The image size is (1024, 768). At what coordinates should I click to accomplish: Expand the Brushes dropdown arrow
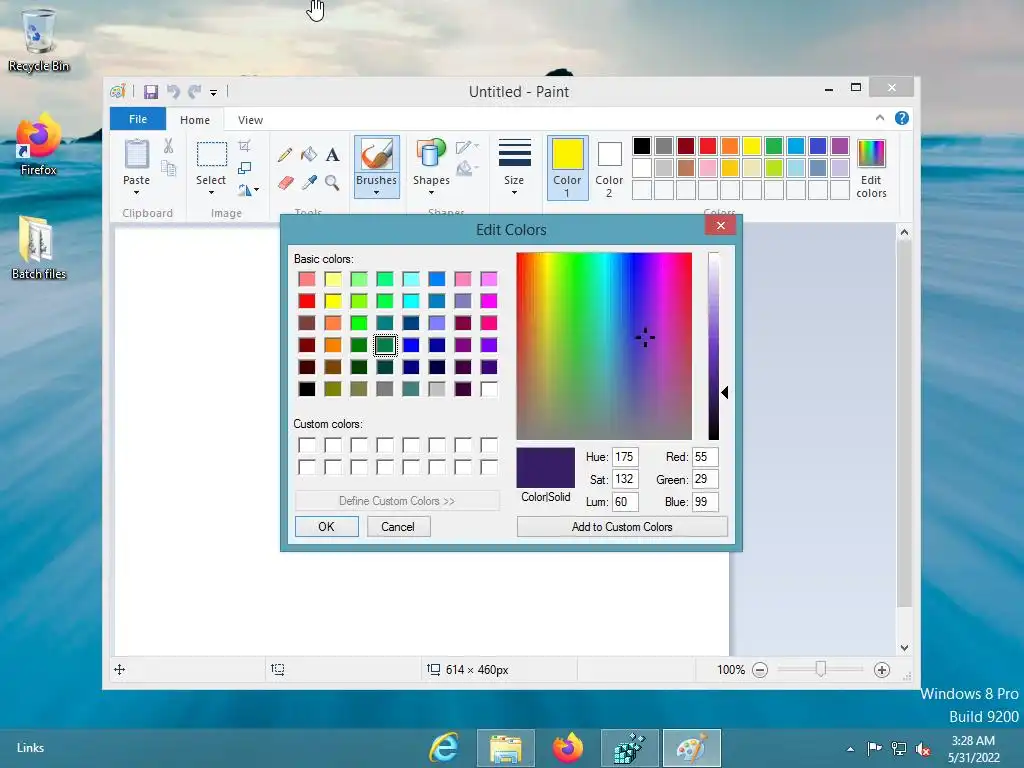pos(377,193)
